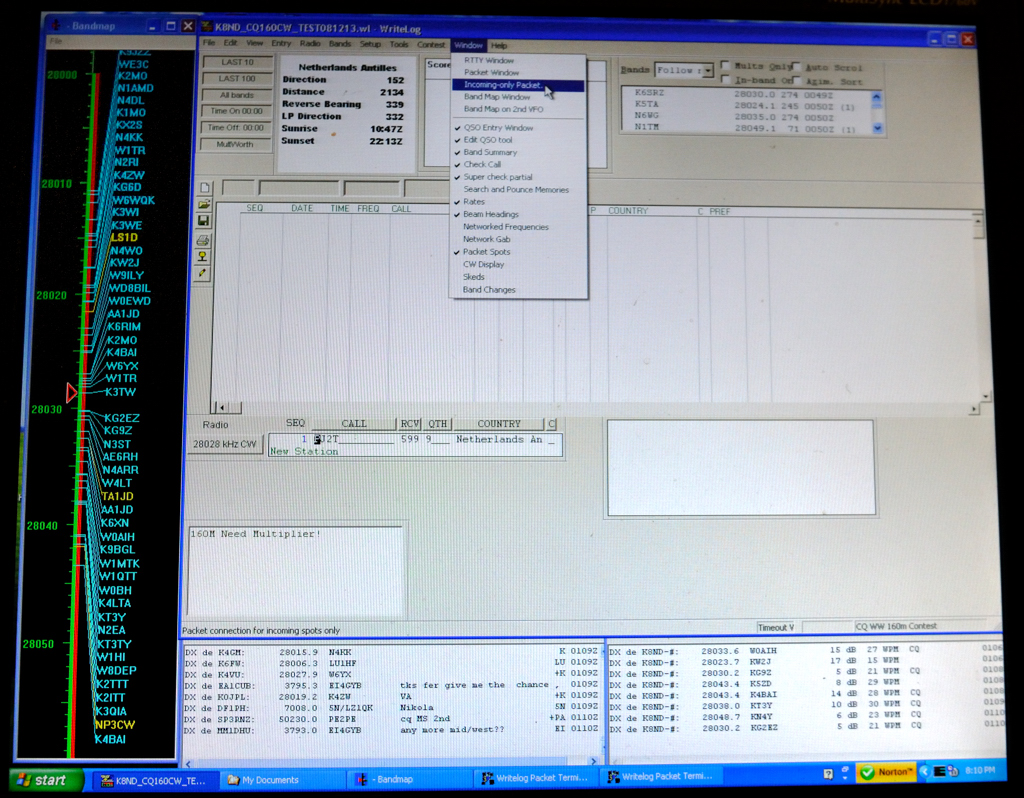Select N1TM row in packet spots list
1024x798 pixels.
[746, 128]
